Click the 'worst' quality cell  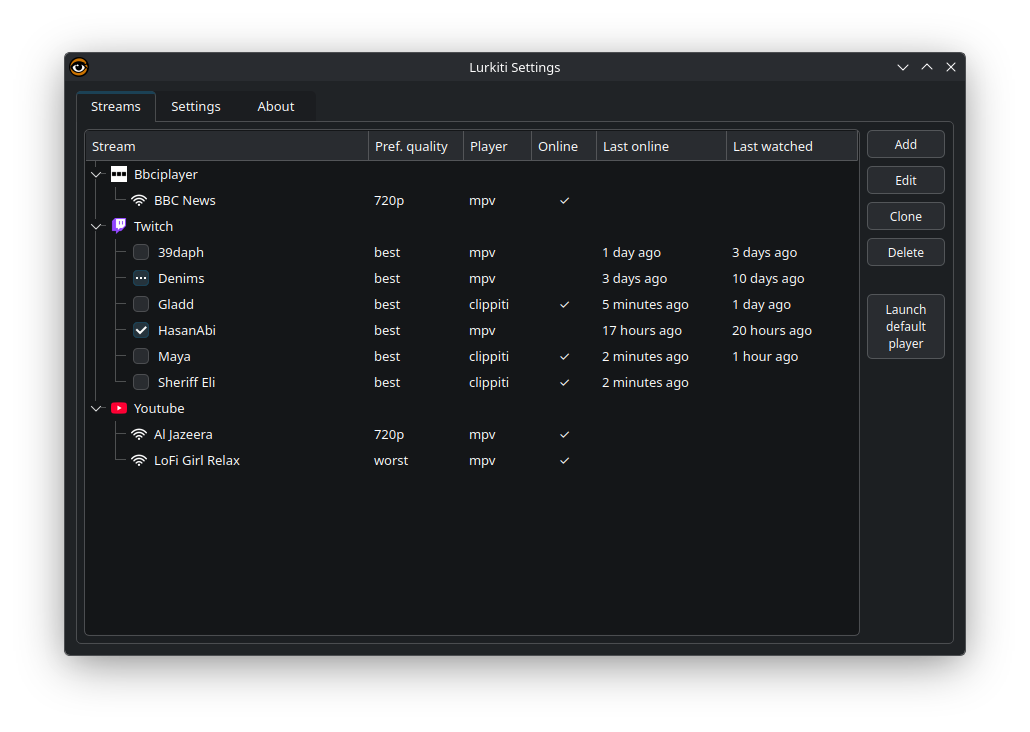point(391,461)
